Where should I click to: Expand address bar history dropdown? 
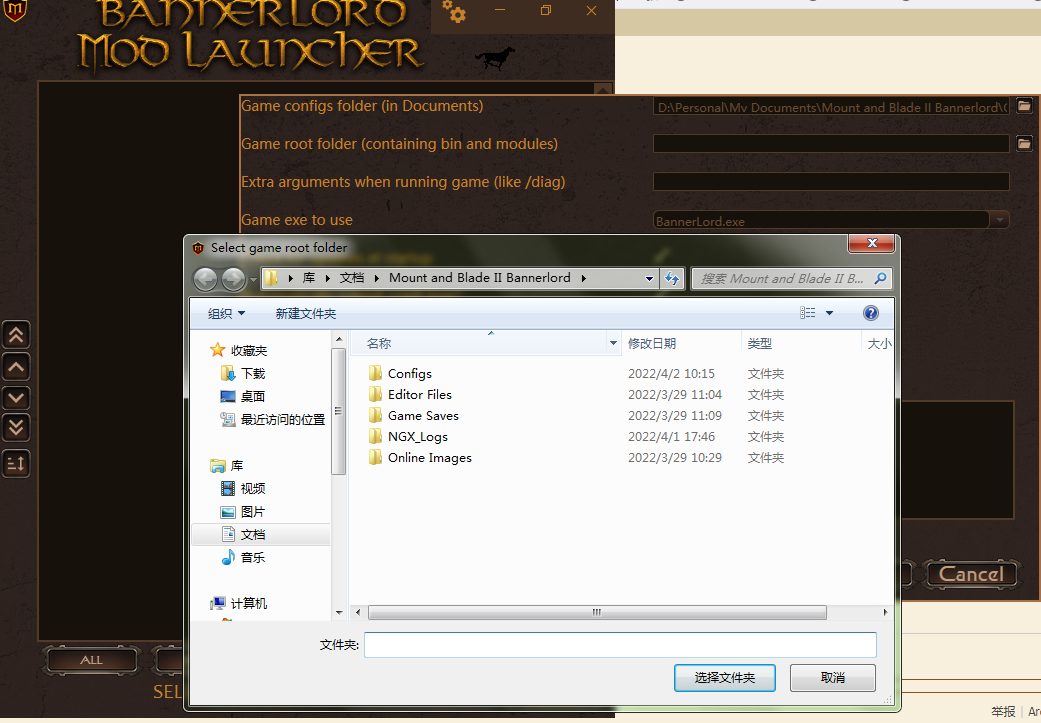click(649, 279)
